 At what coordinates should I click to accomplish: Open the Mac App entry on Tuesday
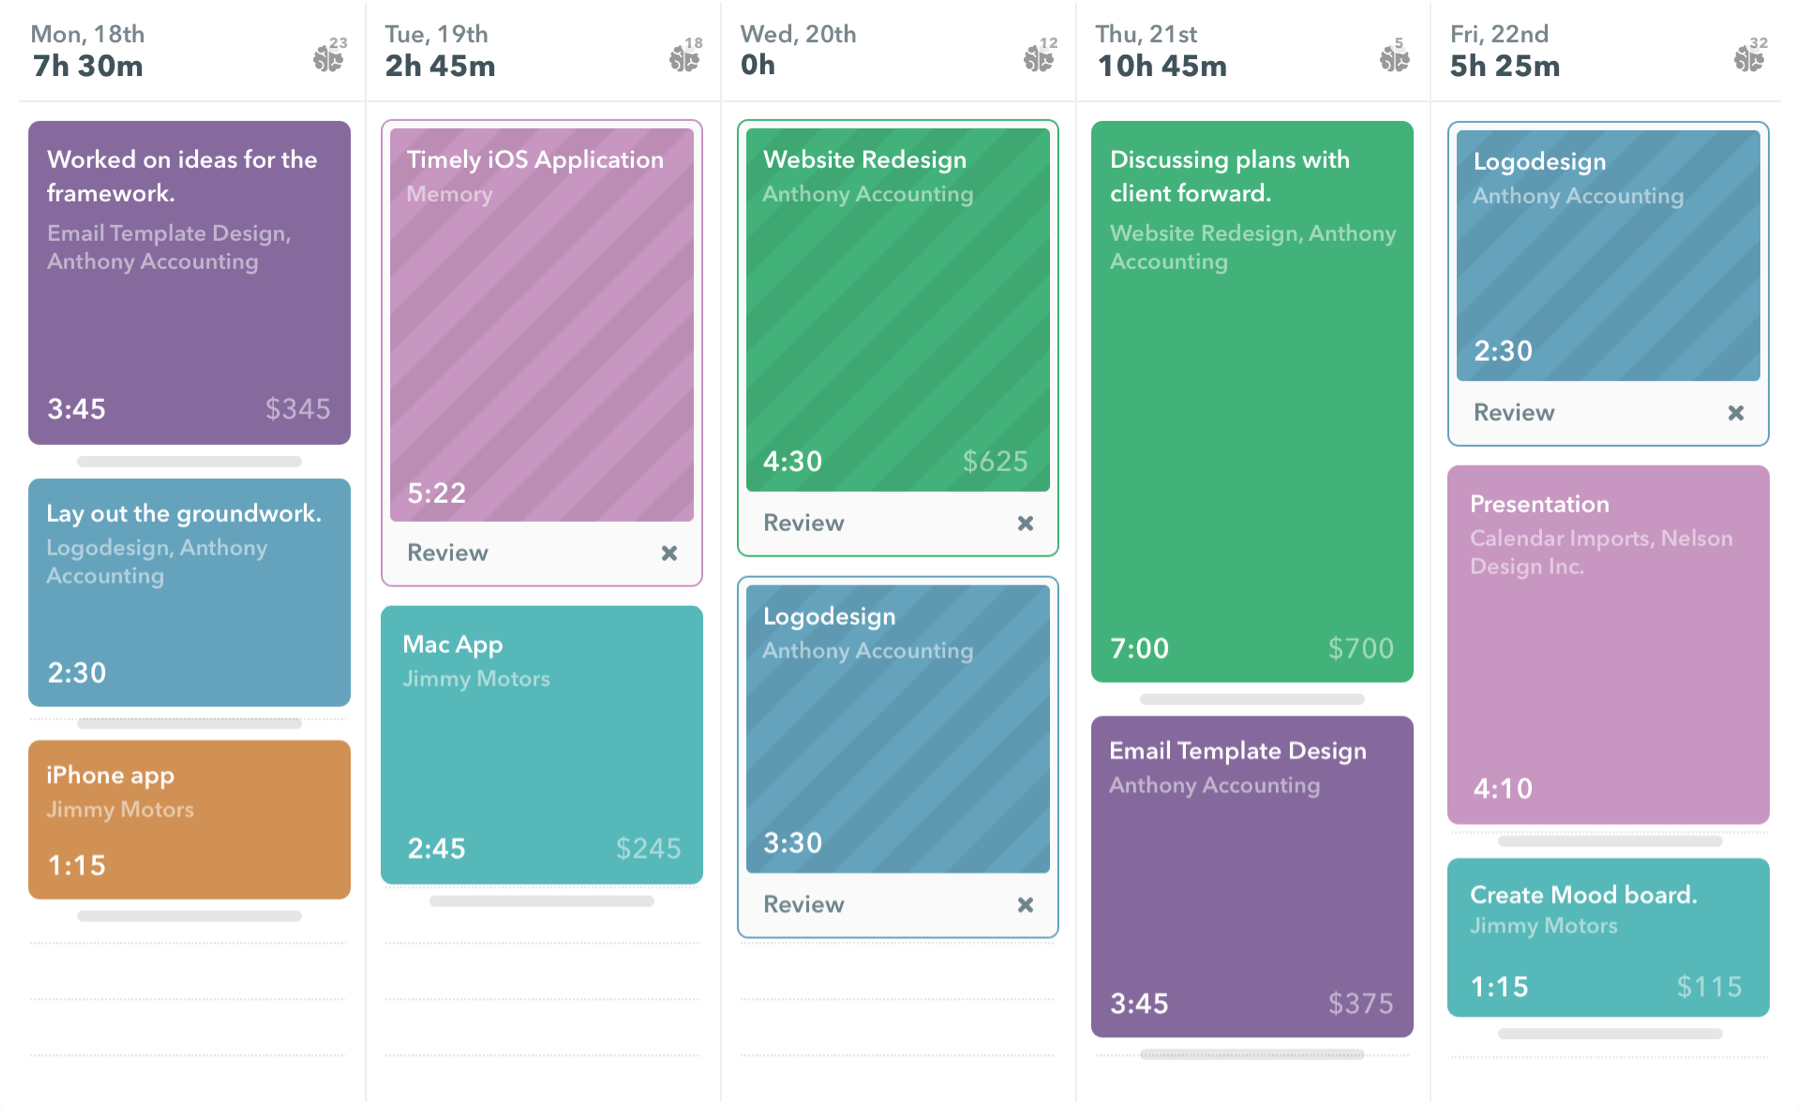click(541, 745)
